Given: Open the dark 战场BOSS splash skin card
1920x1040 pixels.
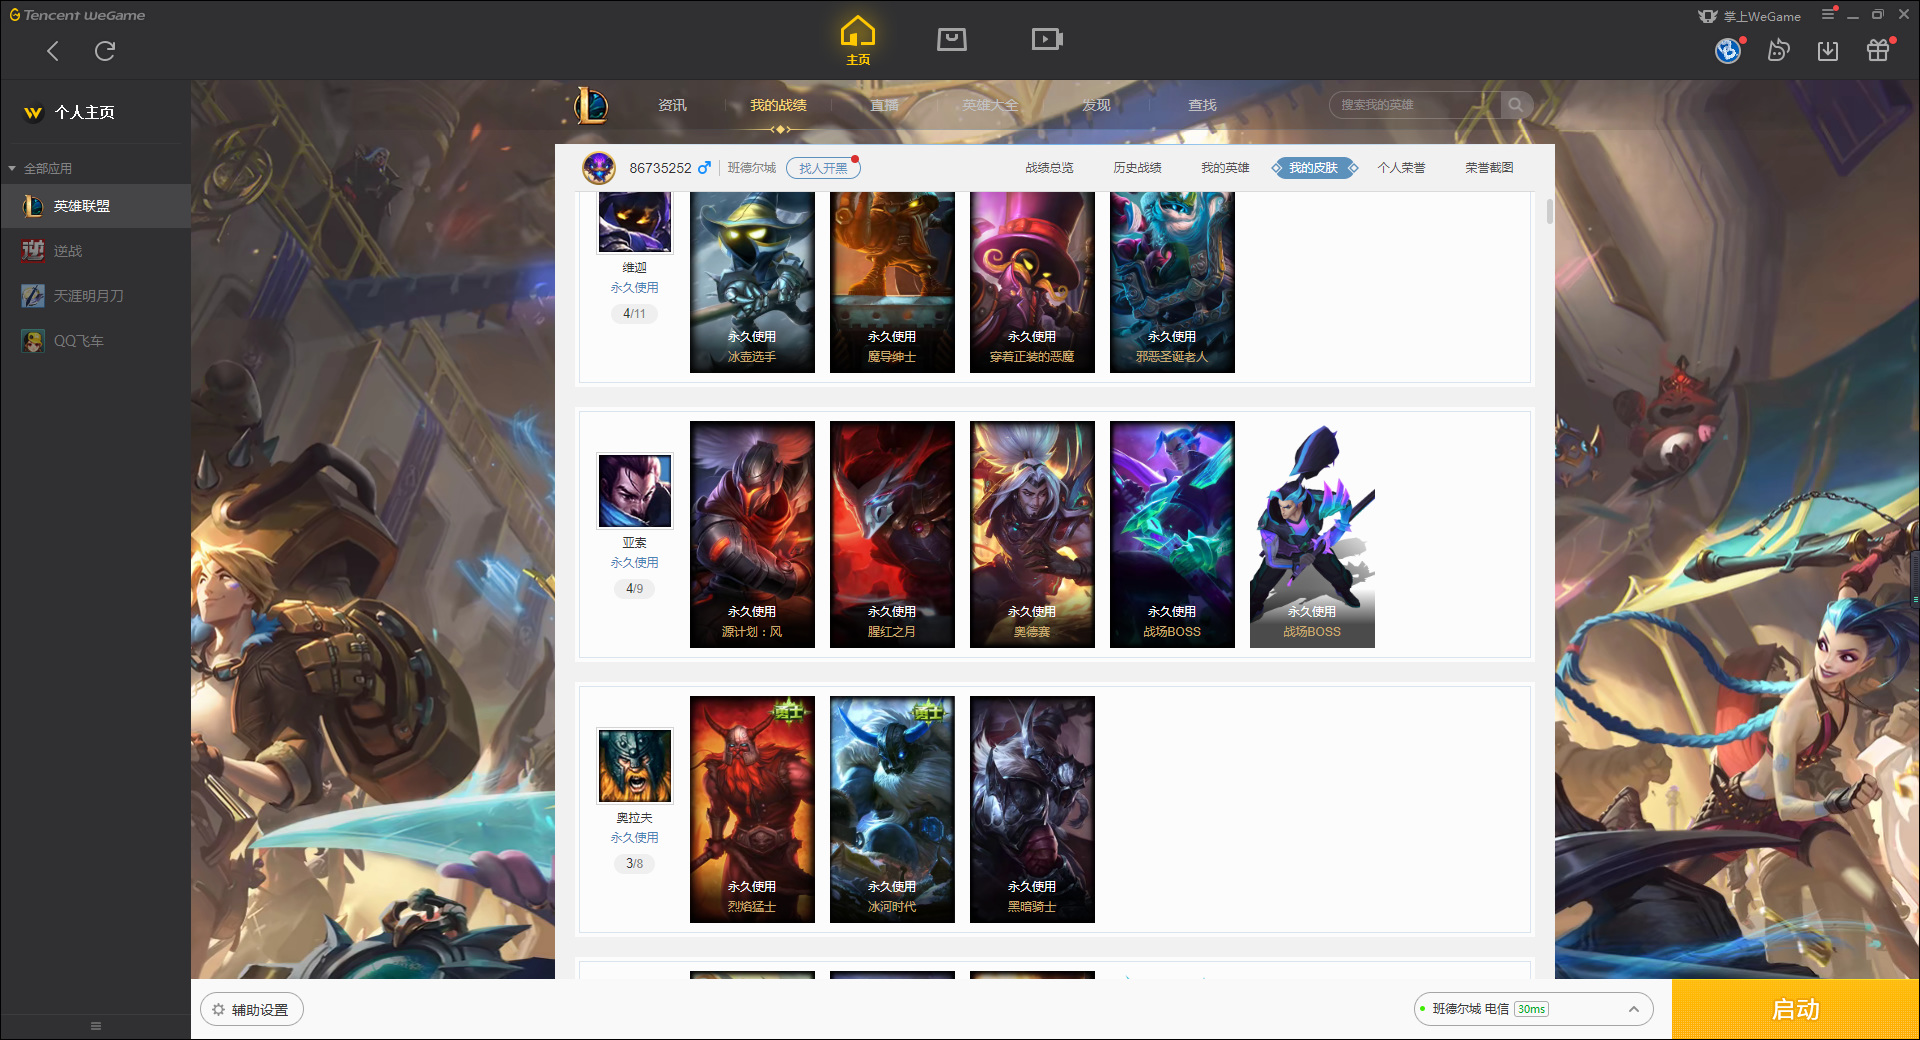Looking at the screenshot, I should click(1172, 534).
